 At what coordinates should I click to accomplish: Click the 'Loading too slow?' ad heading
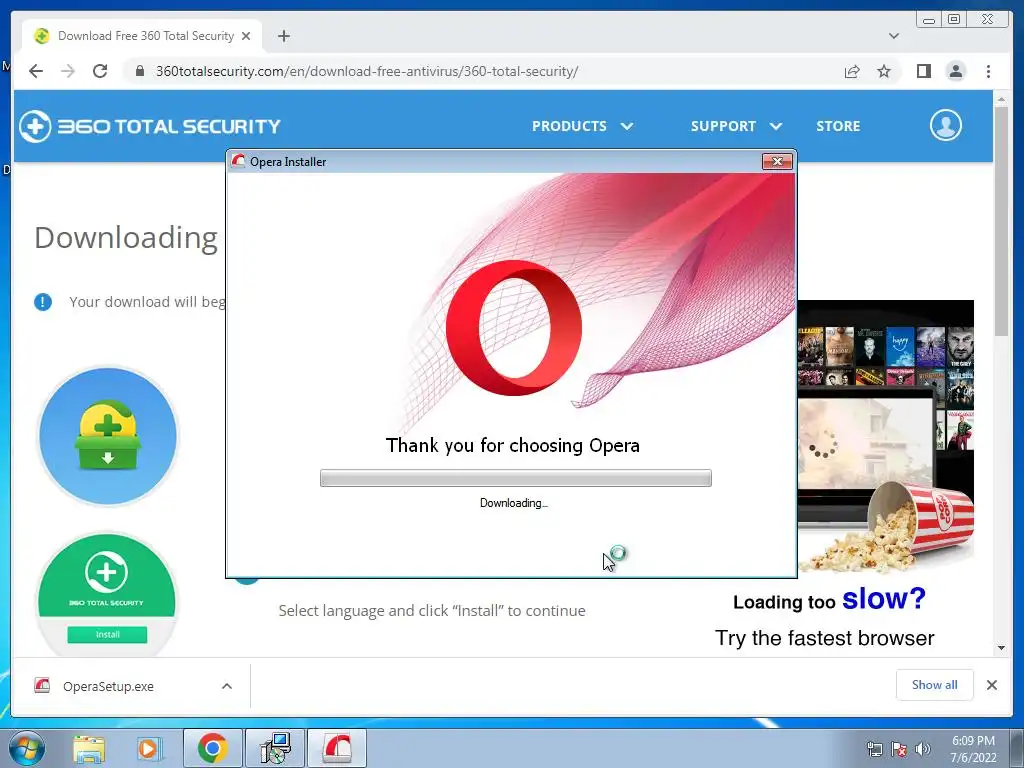829,600
